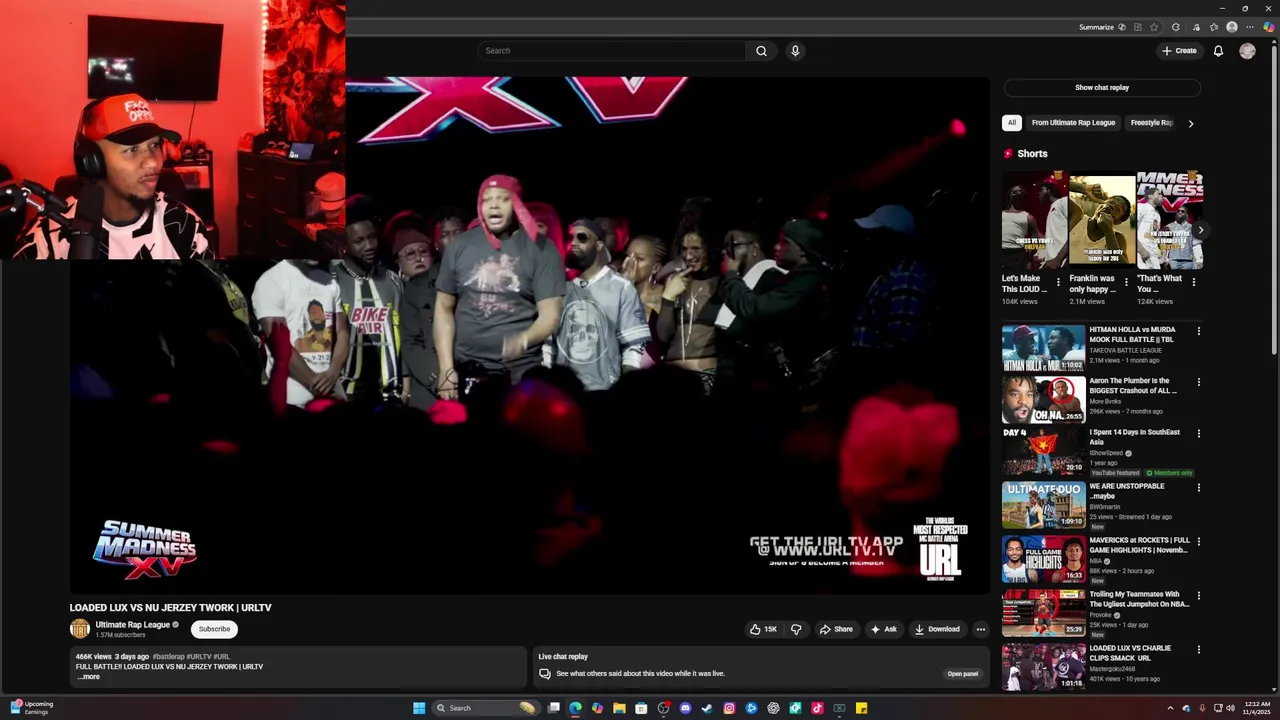This screenshot has height=720, width=1280.
Task: Click the Create button
Action: coord(1179,51)
